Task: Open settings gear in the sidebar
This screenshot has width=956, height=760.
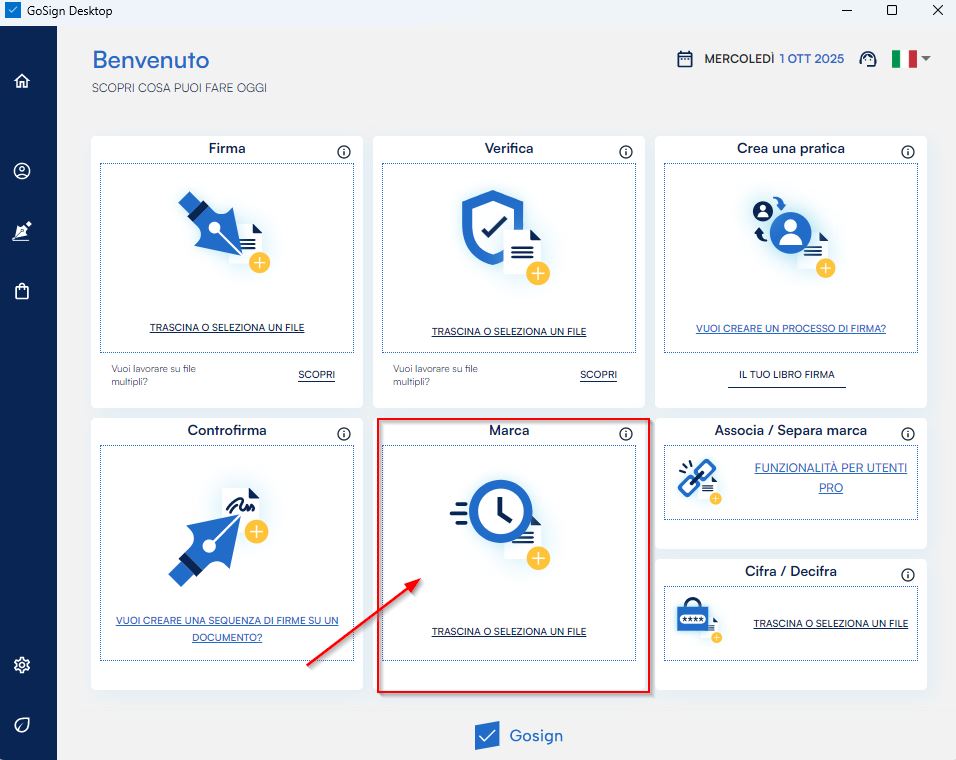Action: coord(22,665)
